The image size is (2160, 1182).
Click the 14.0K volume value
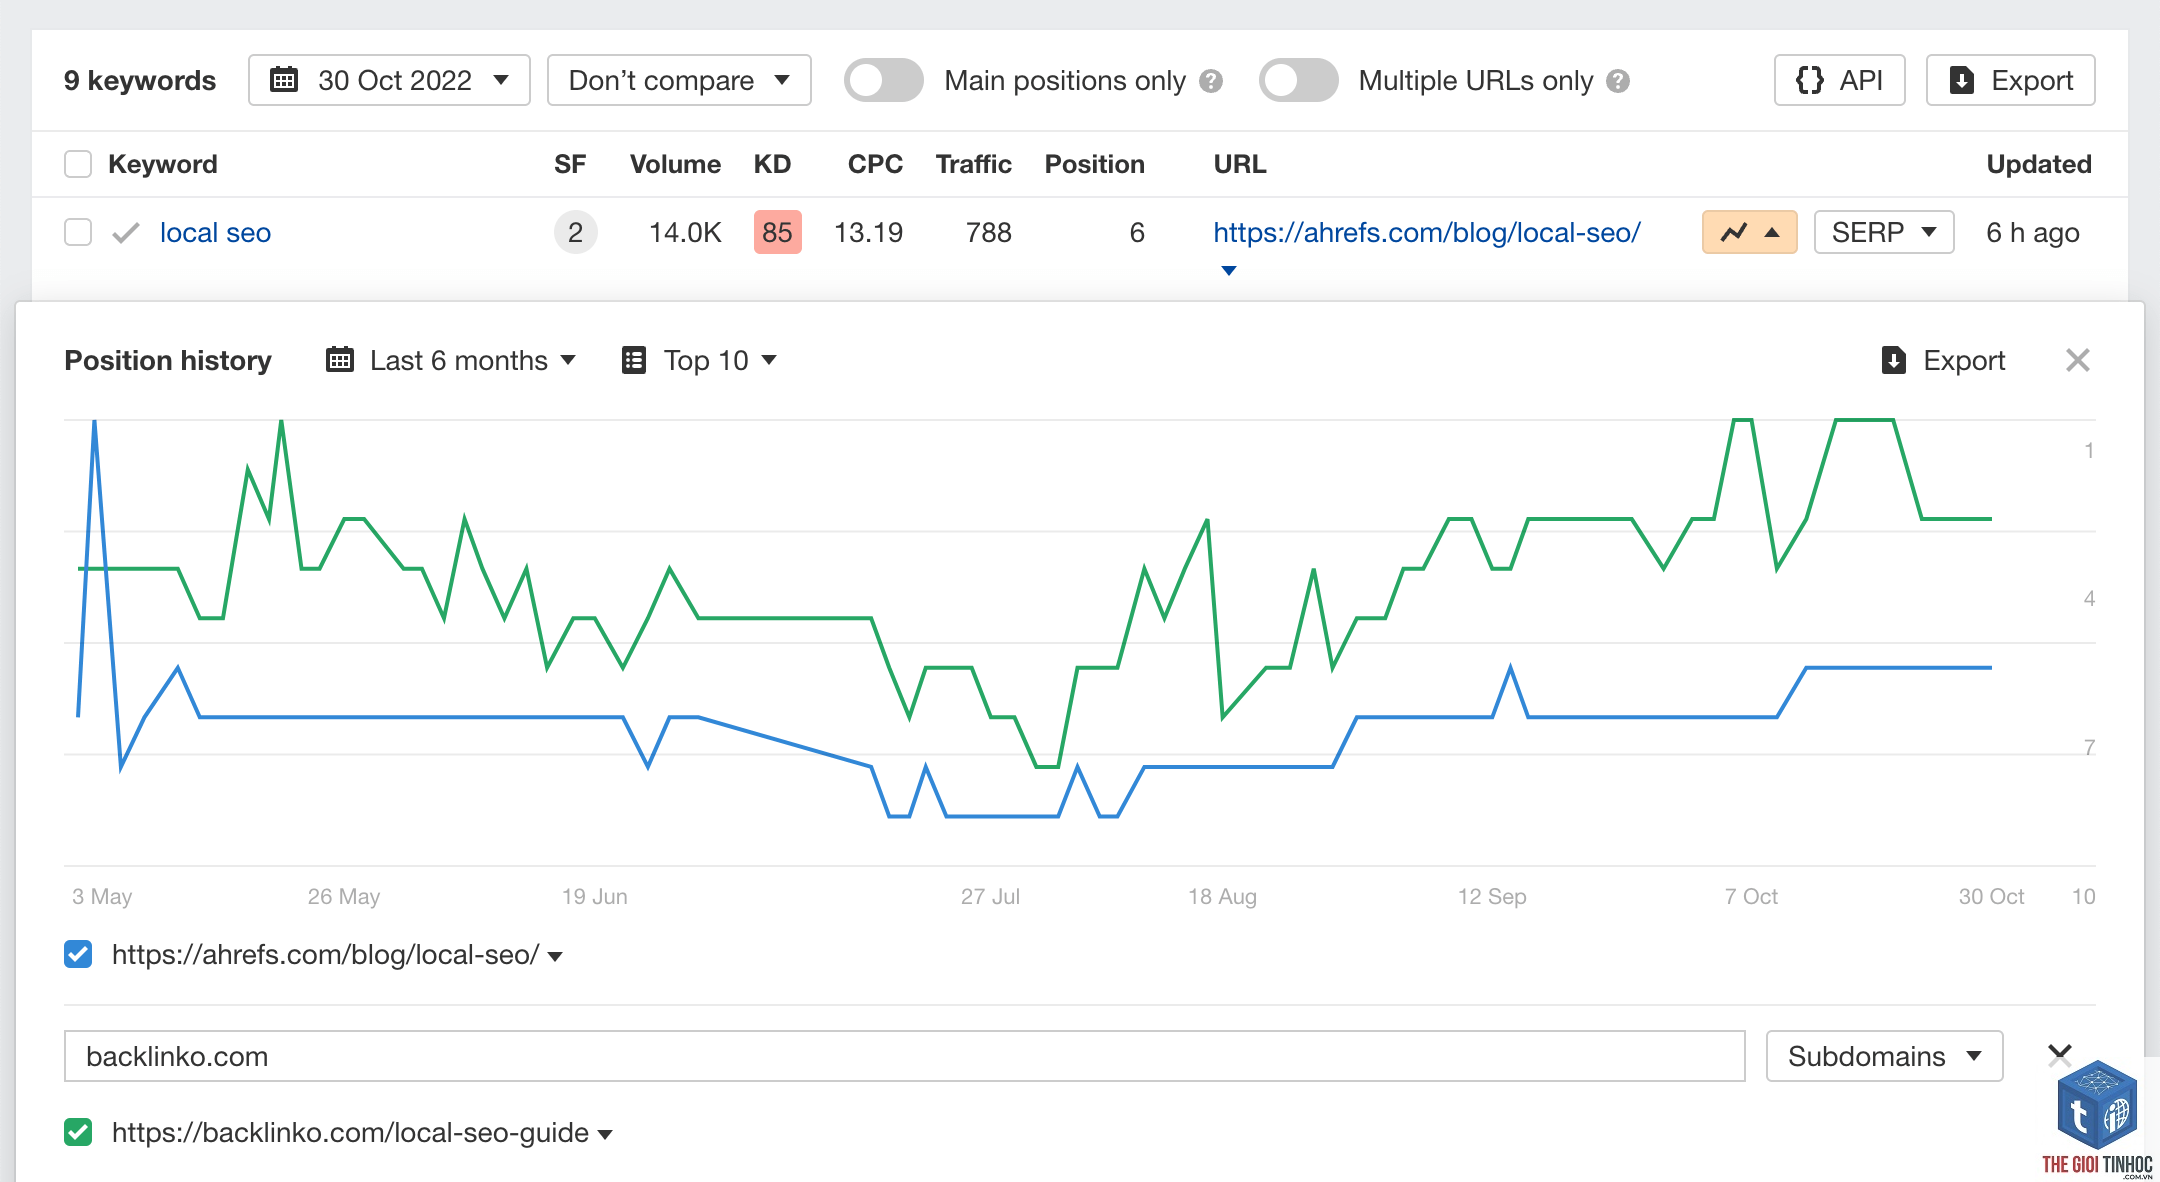[x=685, y=233]
